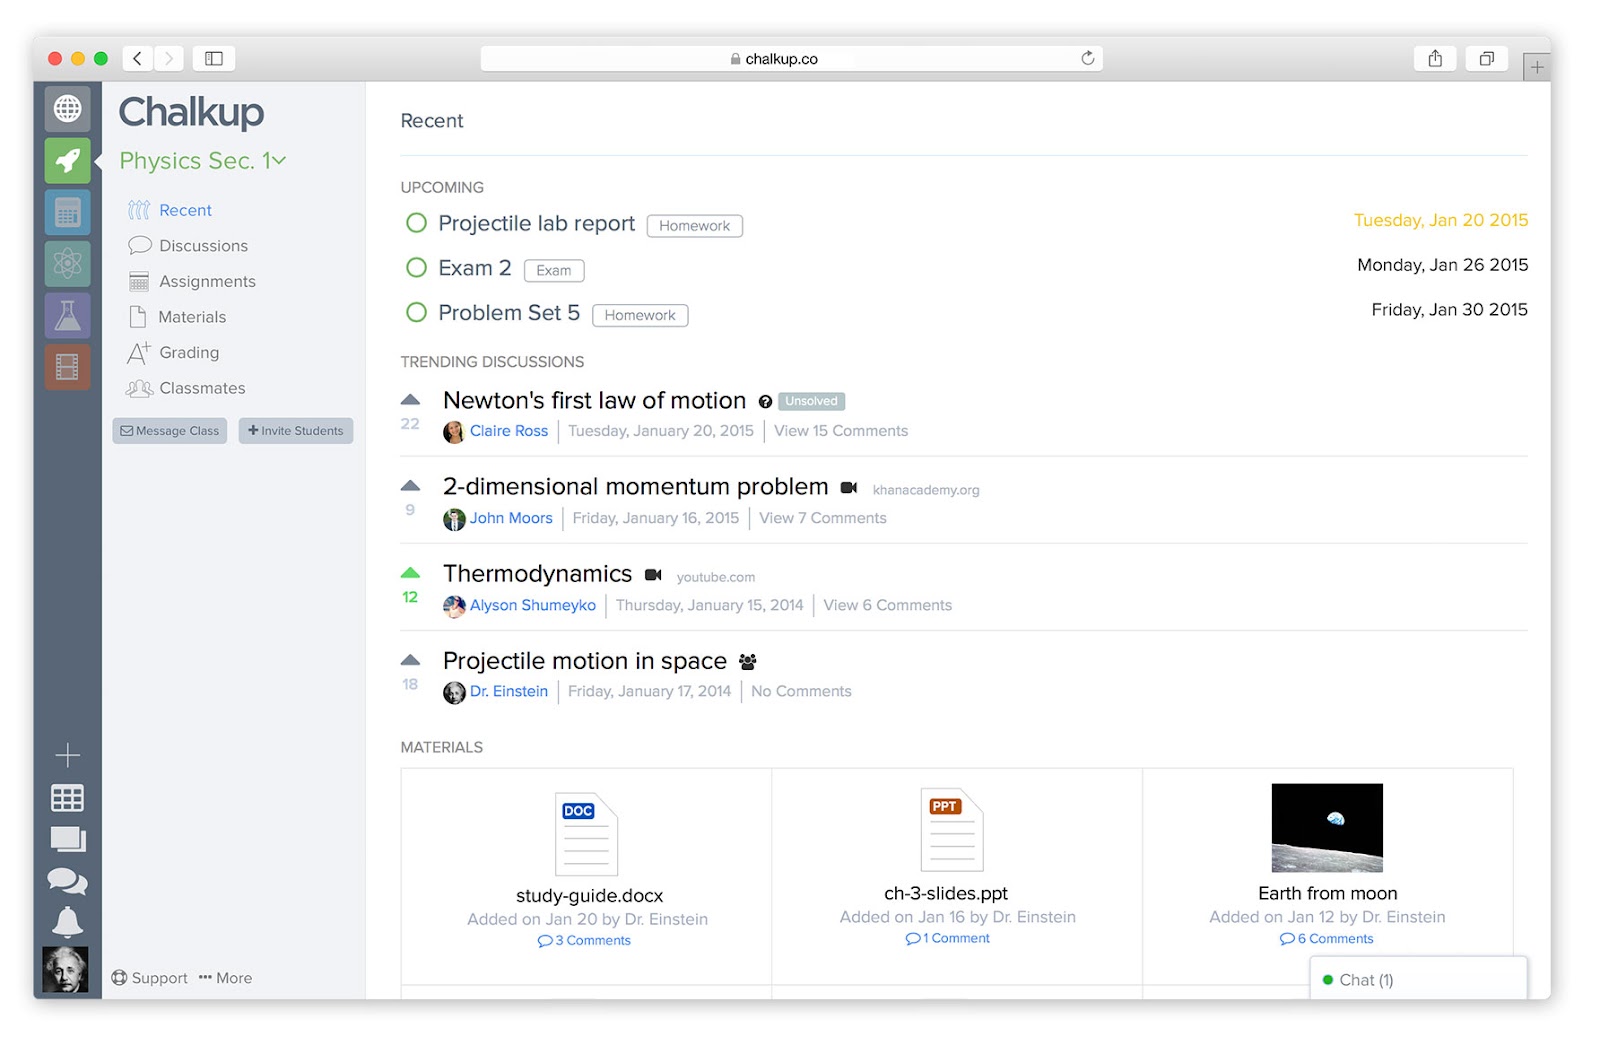Click the Chalkup logo

tap(191, 112)
